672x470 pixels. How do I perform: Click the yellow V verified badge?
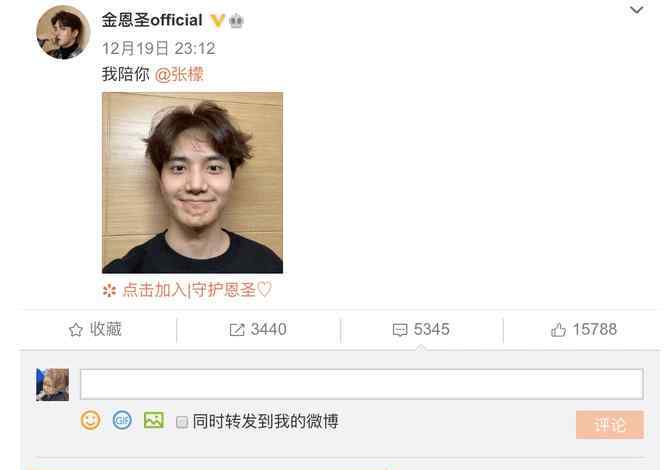[217, 20]
